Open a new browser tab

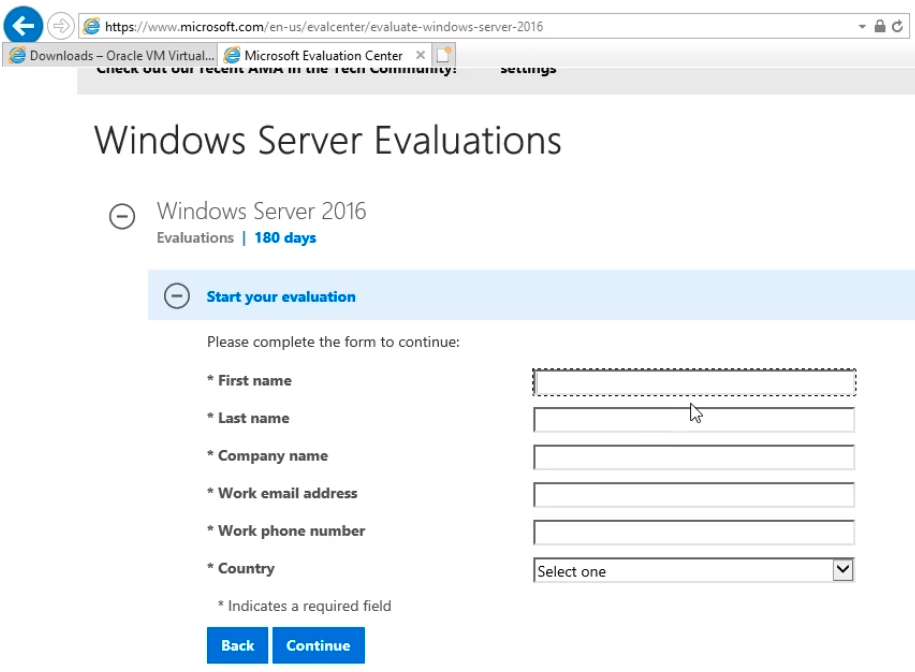coord(444,55)
